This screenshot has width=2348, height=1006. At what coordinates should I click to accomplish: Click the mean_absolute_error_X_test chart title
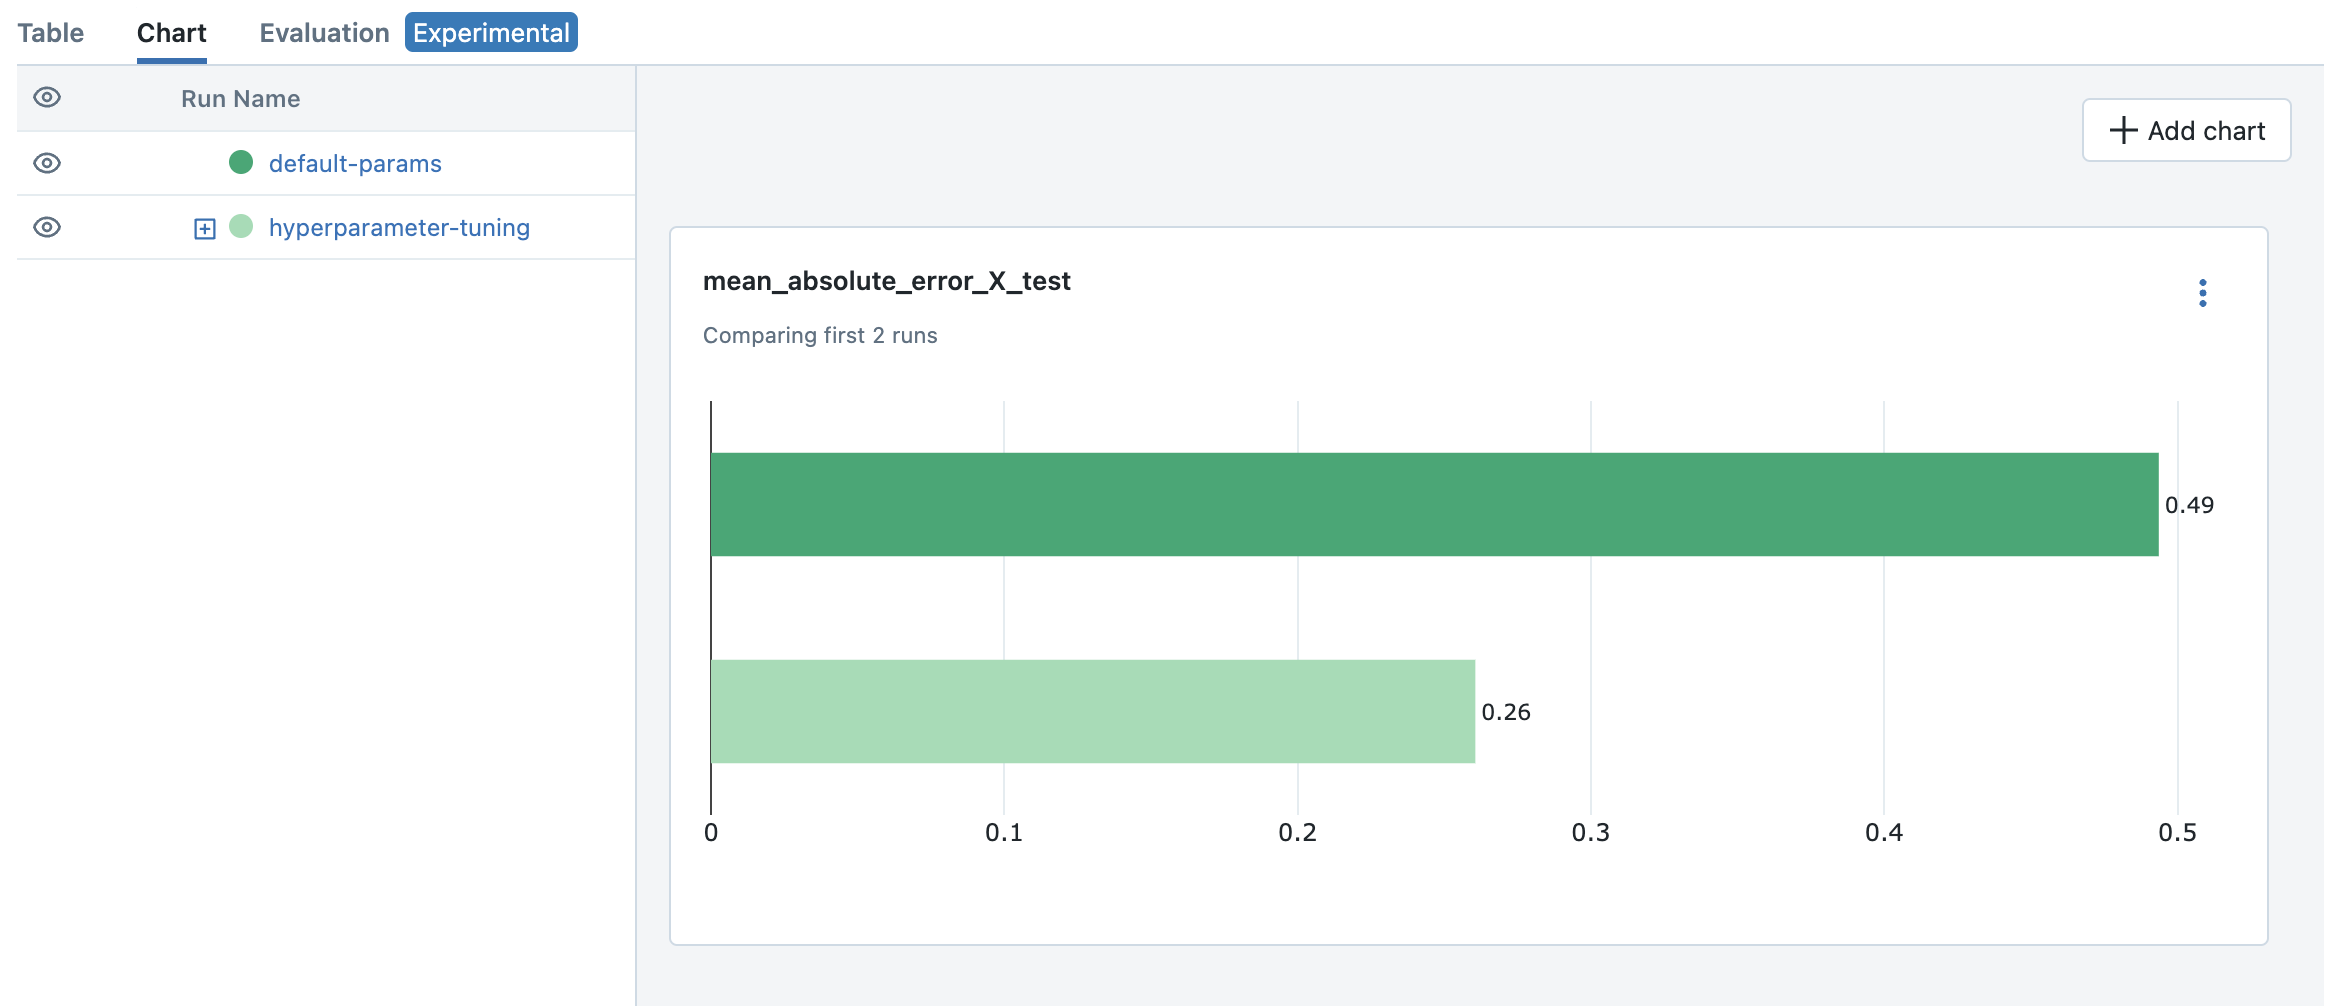[x=886, y=281]
